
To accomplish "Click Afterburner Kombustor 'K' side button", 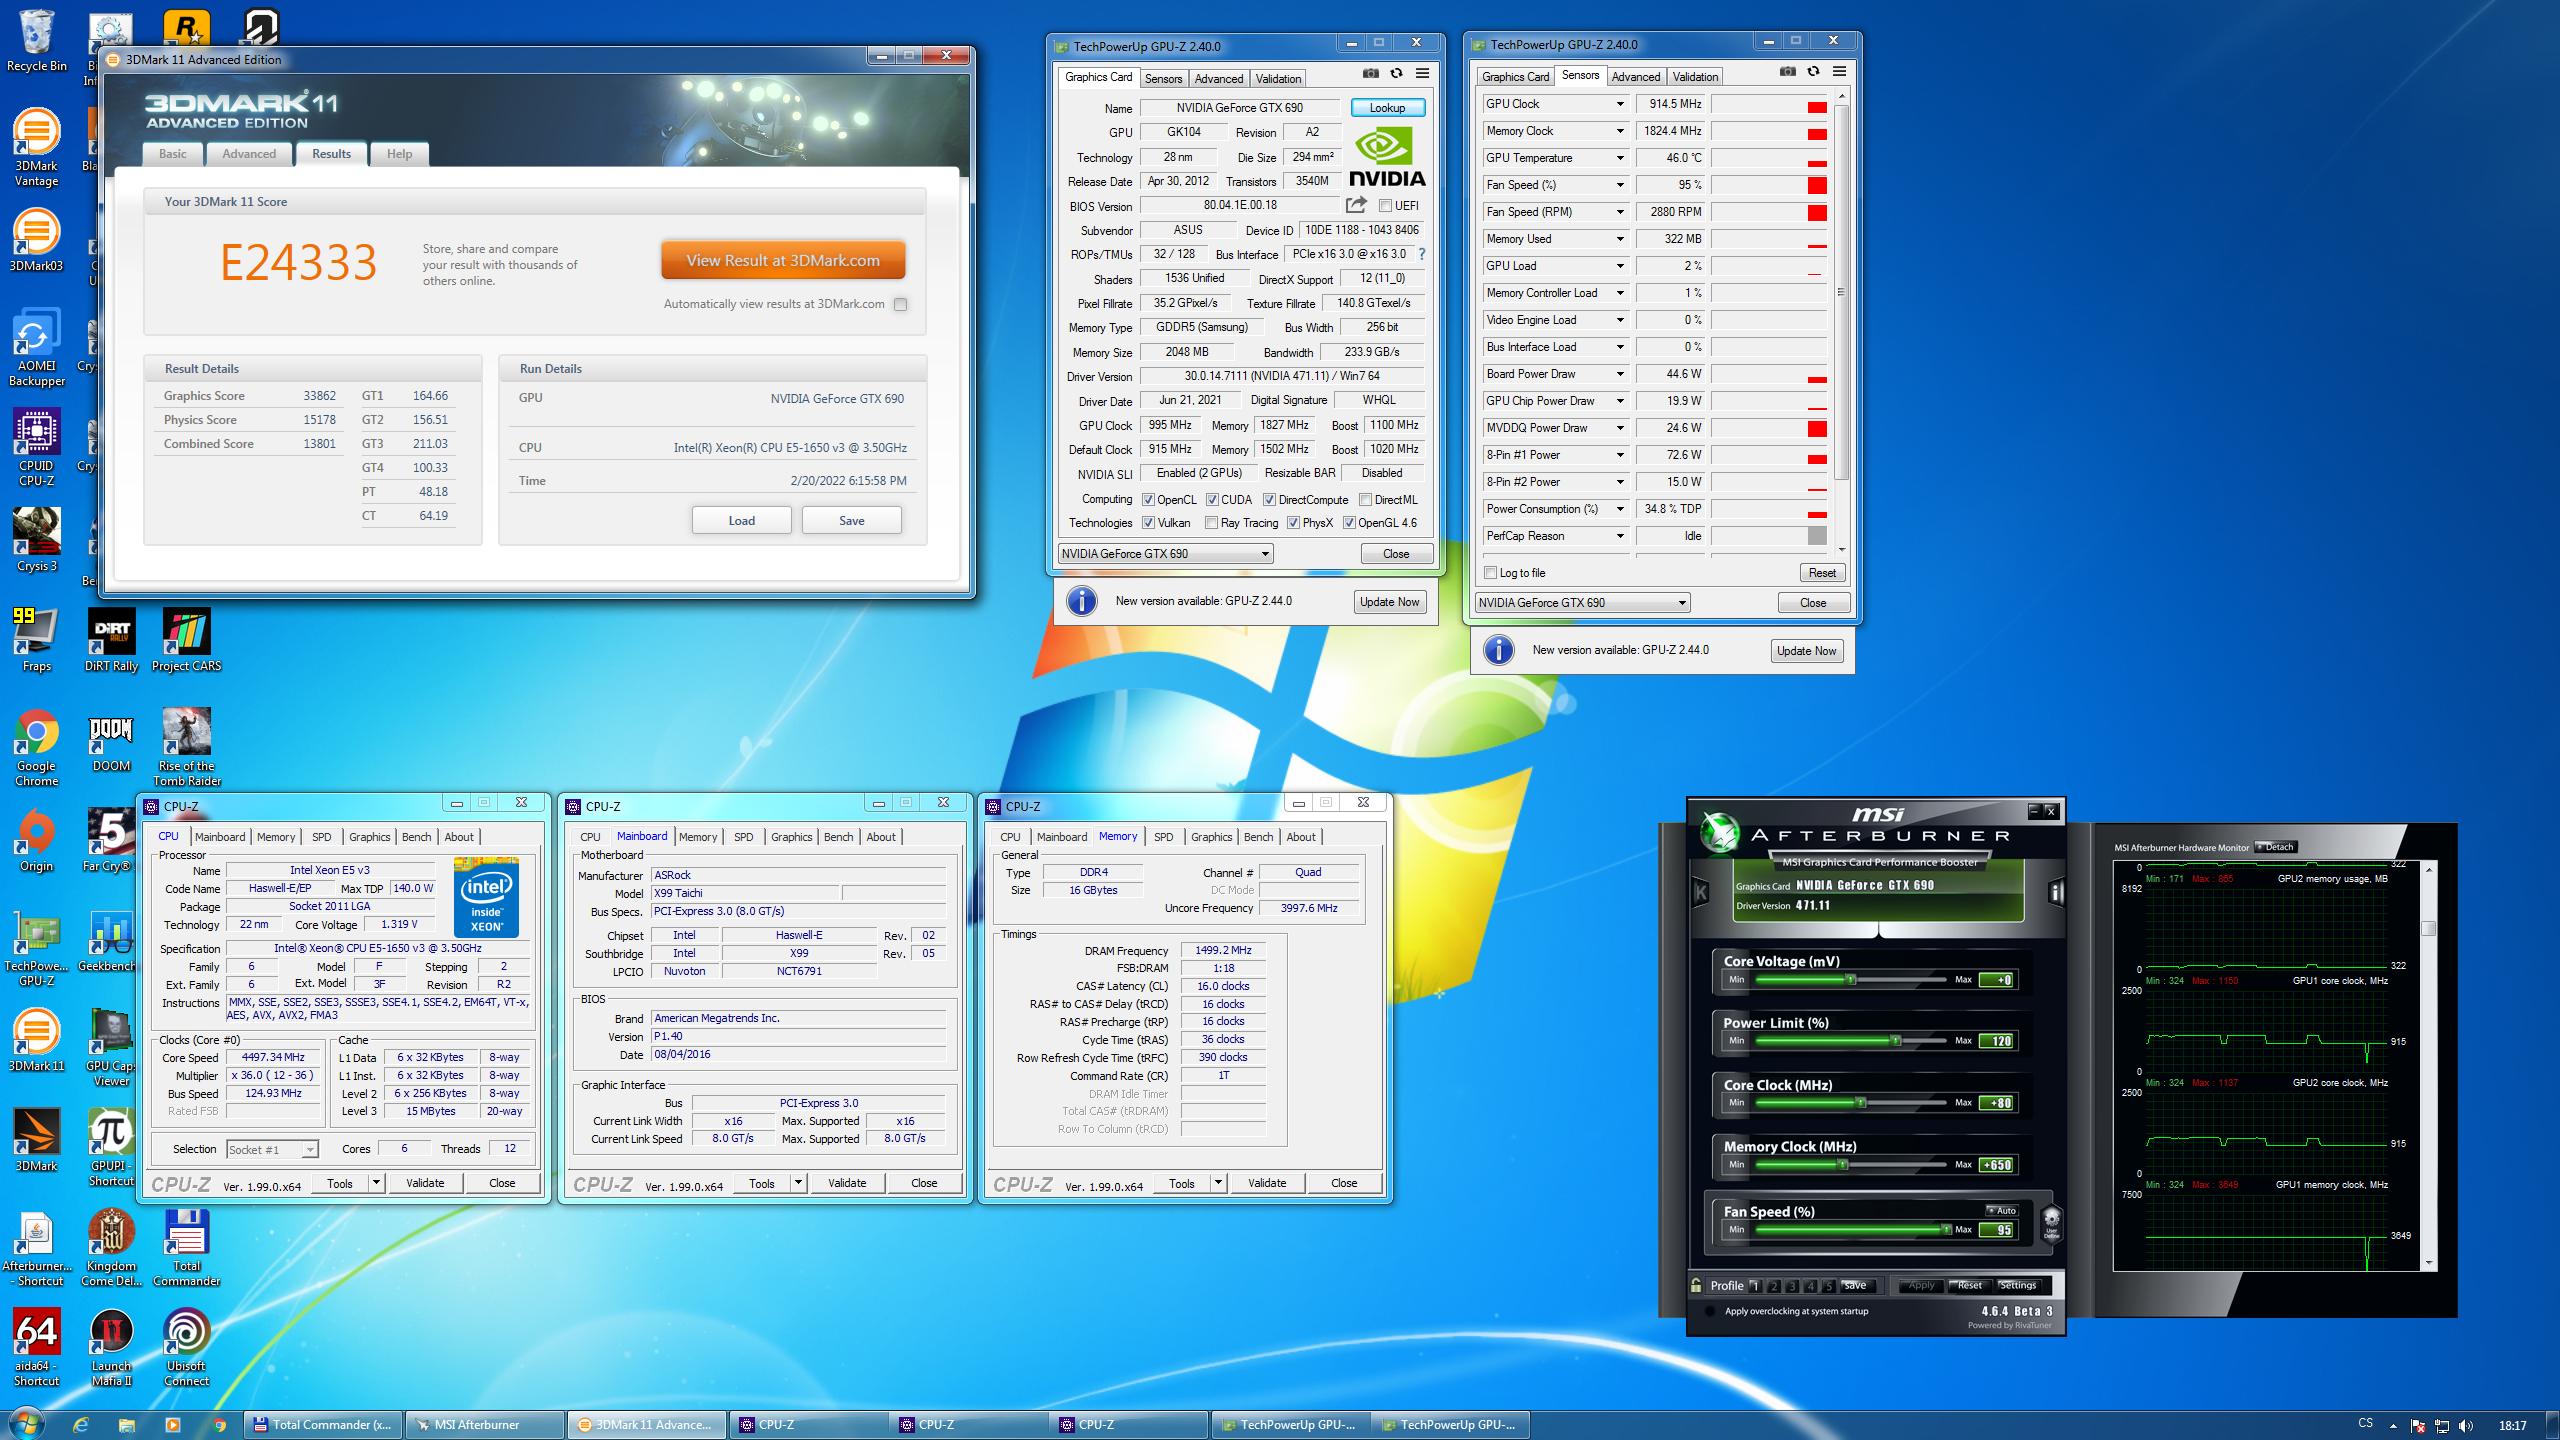I will (1700, 892).
